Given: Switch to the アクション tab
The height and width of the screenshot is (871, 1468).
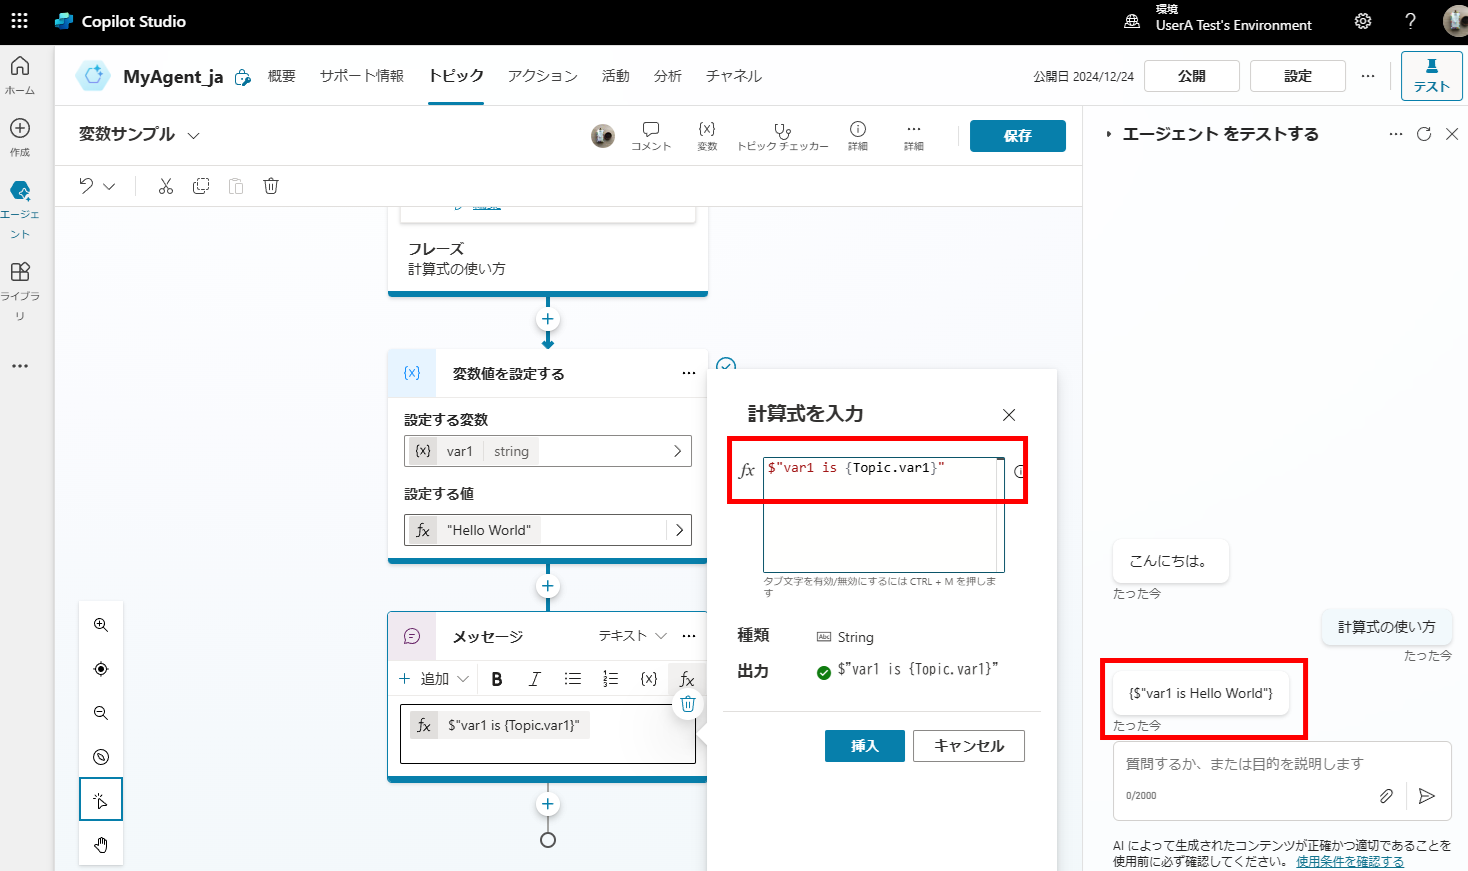Looking at the screenshot, I should [542, 76].
